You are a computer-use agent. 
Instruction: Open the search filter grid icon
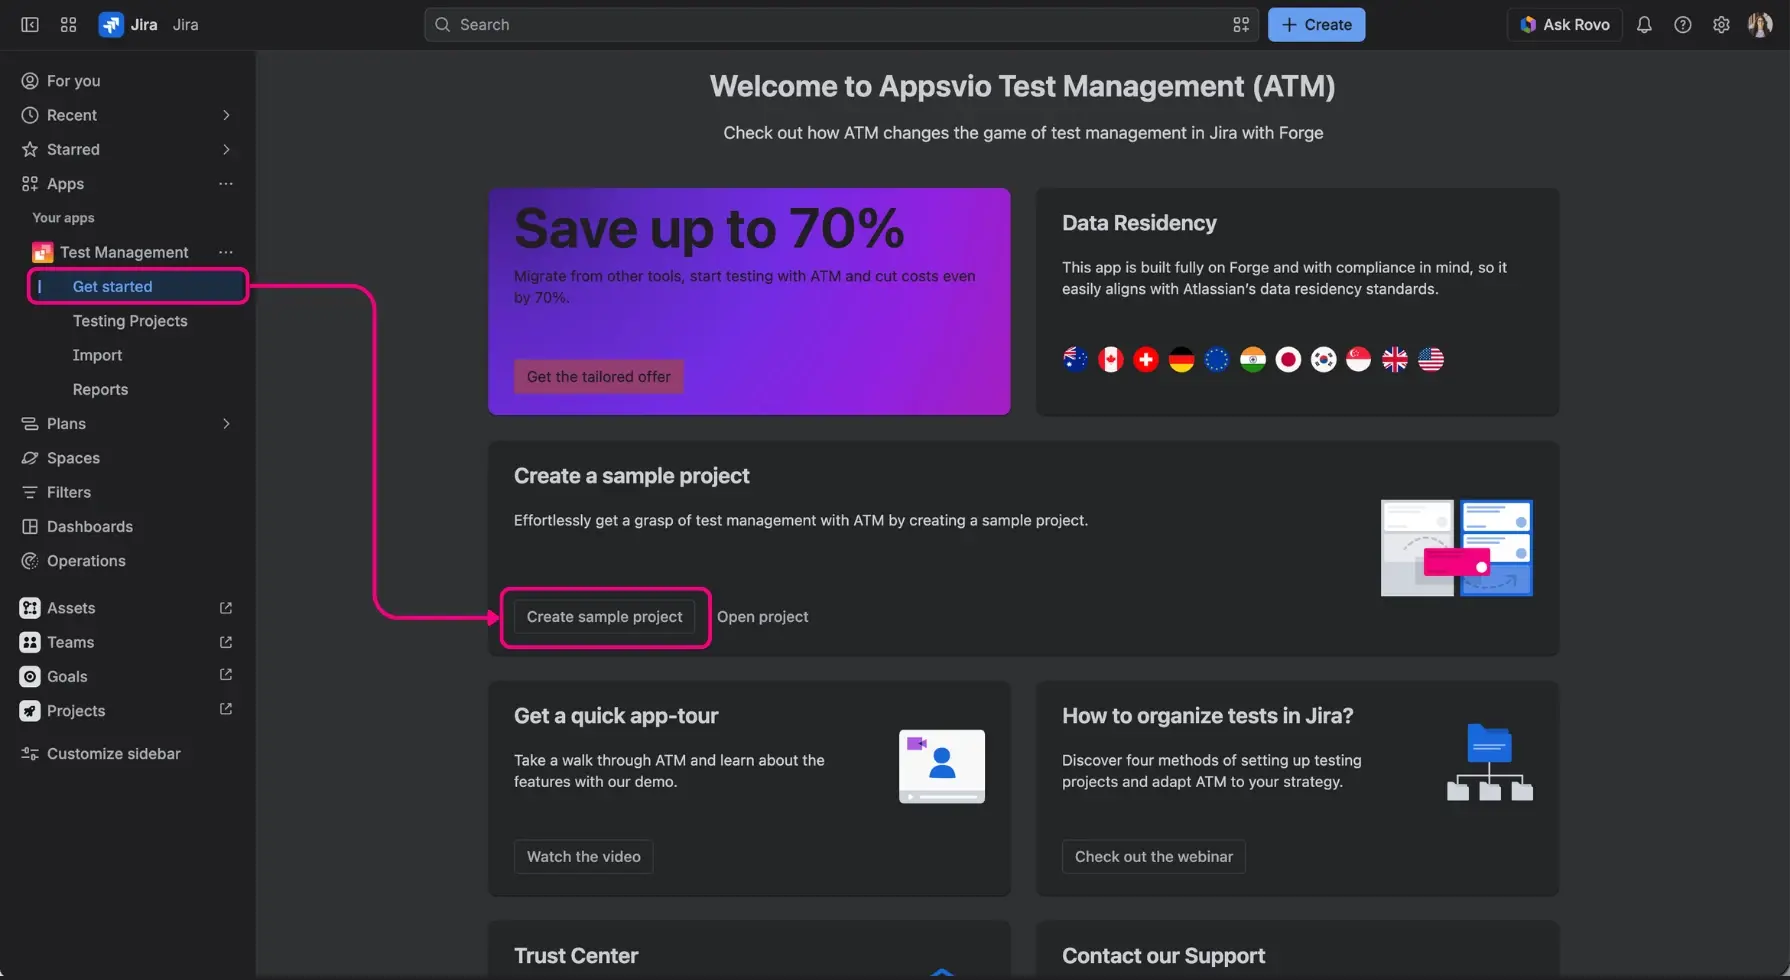coord(1241,25)
